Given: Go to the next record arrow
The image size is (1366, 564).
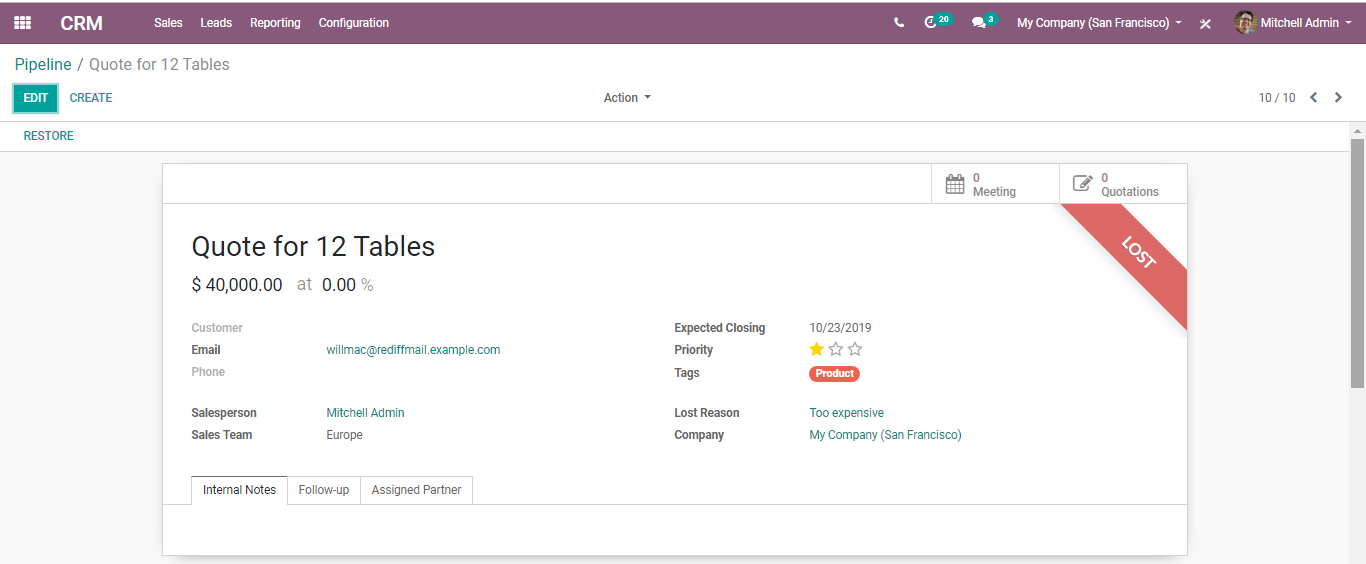Looking at the screenshot, I should coord(1338,98).
